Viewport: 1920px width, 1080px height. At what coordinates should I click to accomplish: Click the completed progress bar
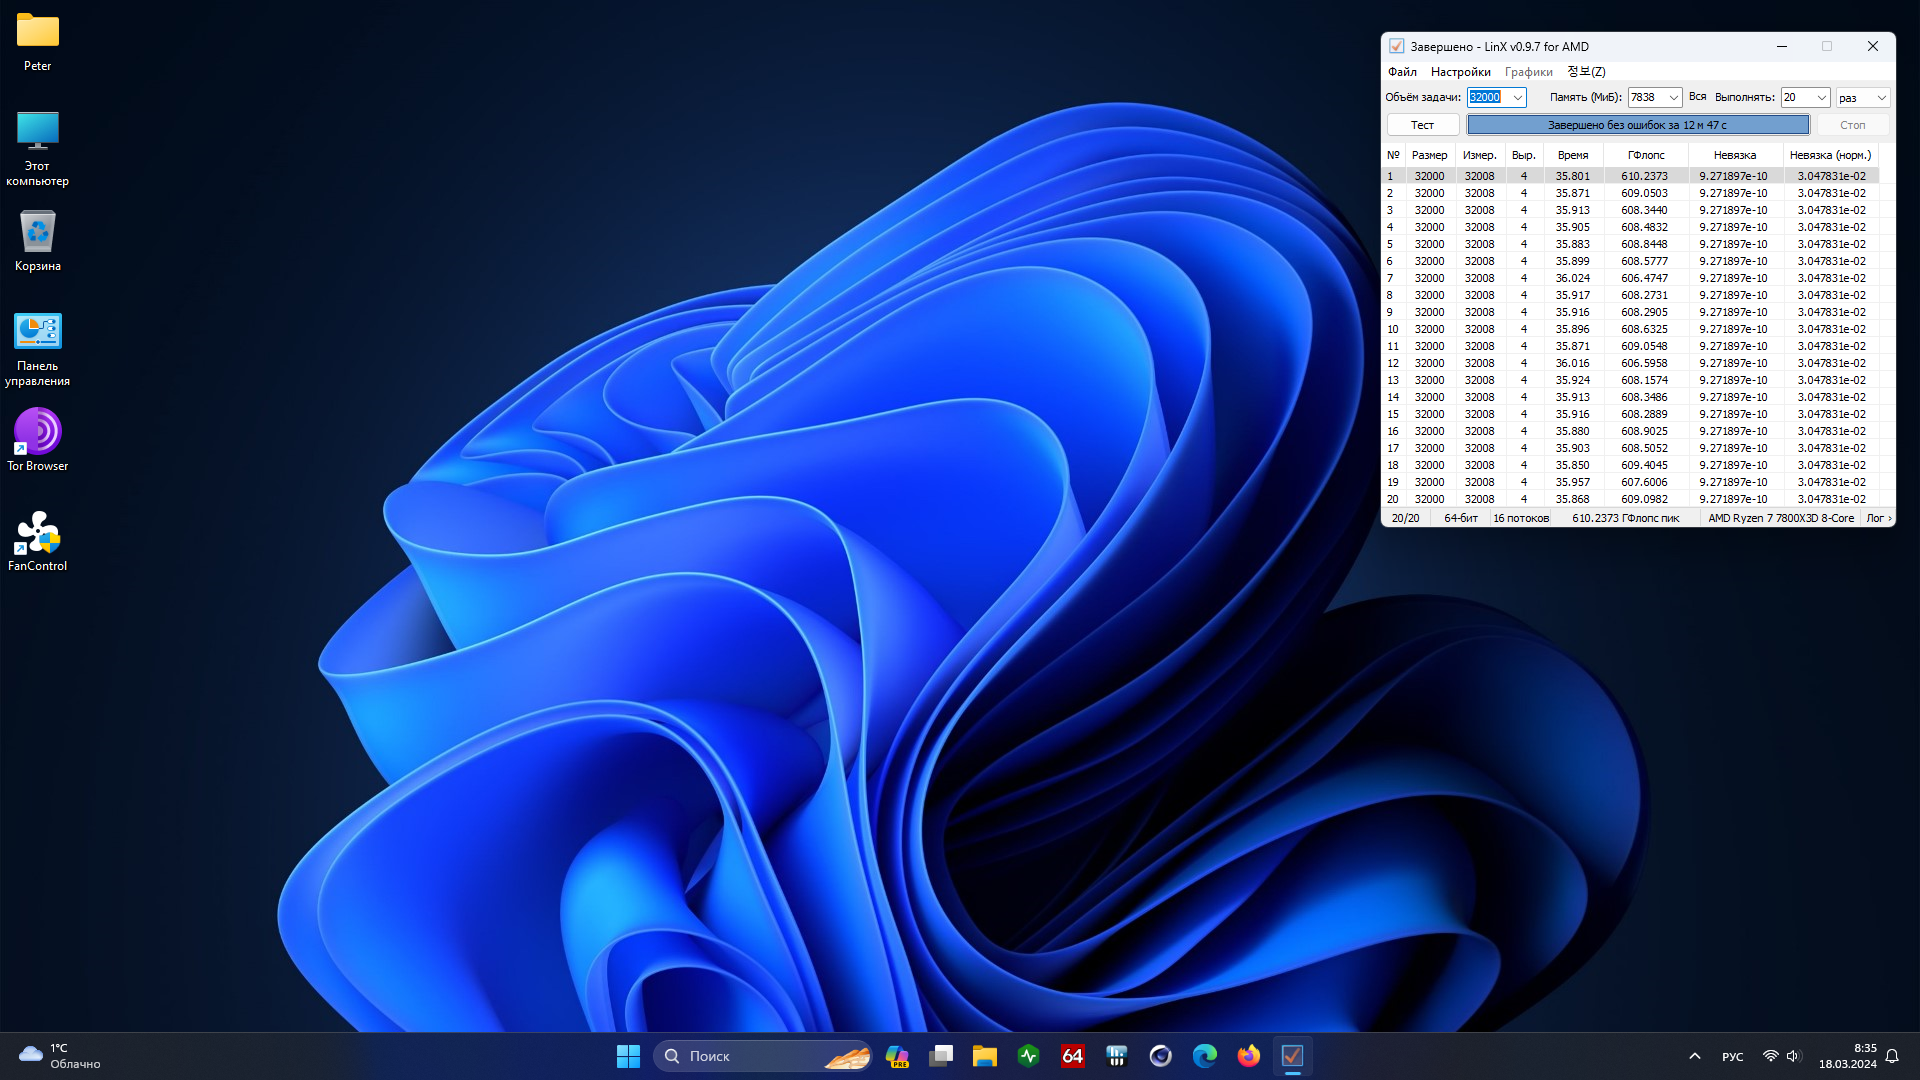(x=1637, y=125)
